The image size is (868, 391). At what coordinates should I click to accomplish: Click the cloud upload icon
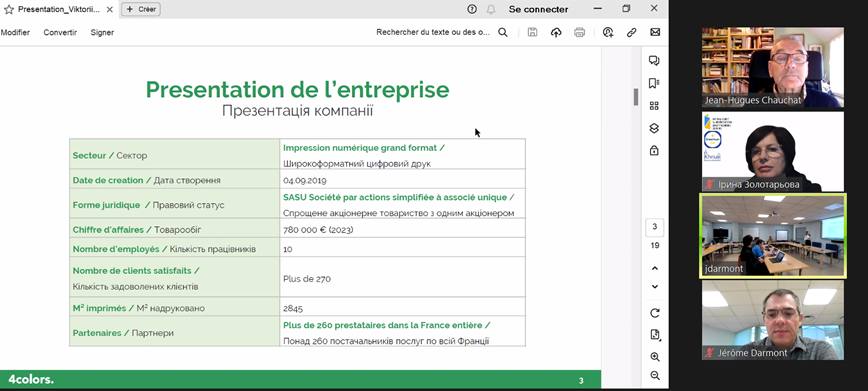(556, 32)
